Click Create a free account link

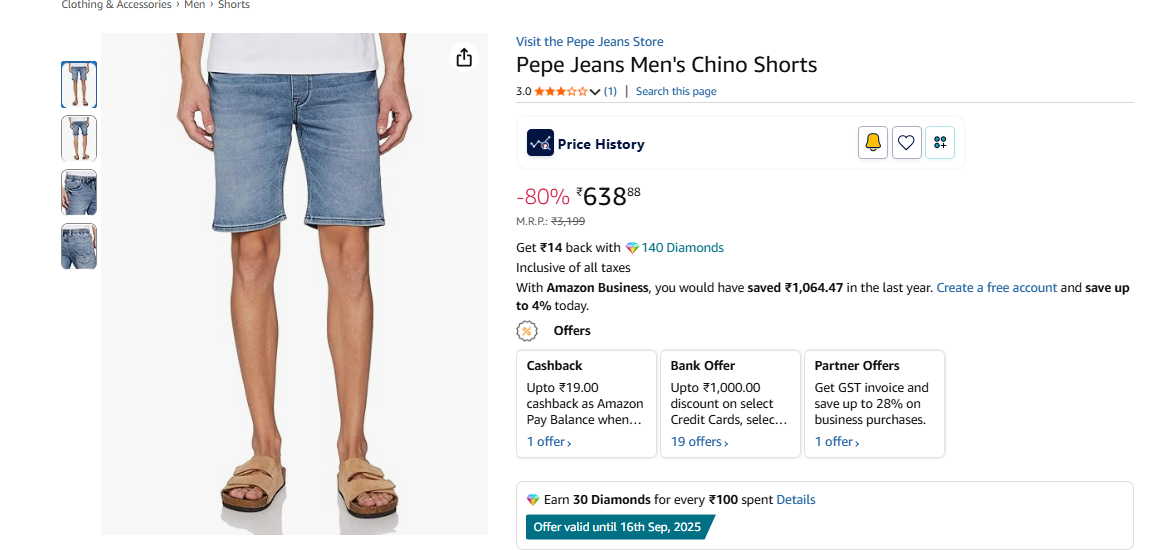click(996, 288)
